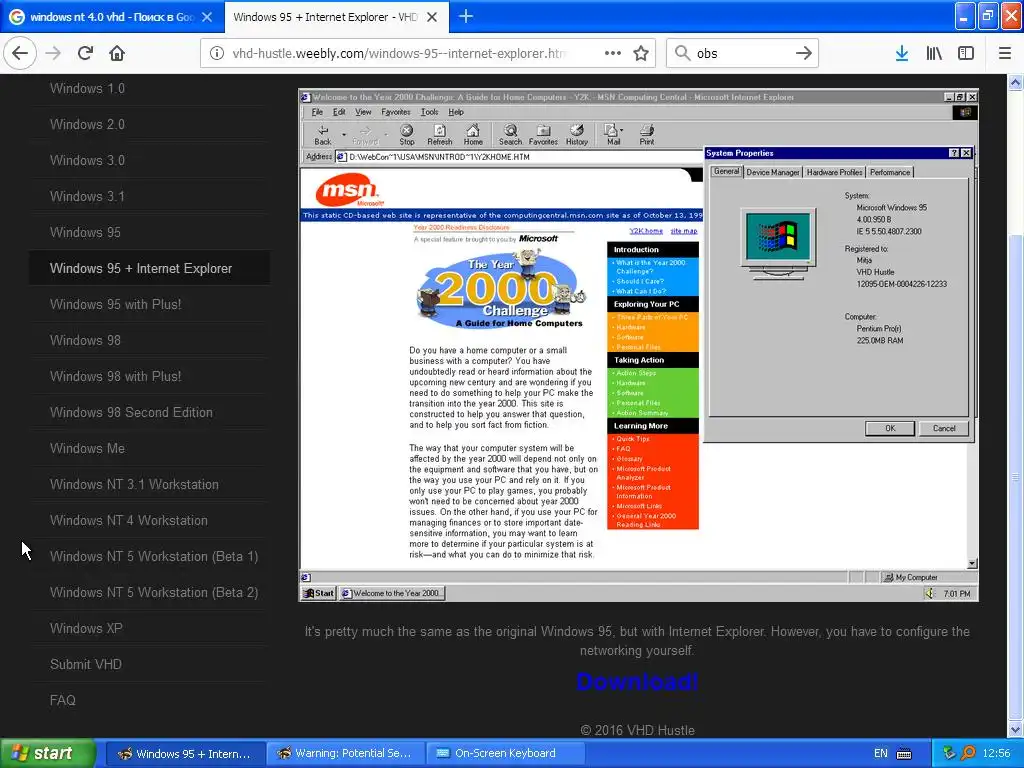Image resolution: width=1024 pixels, height=768 pixels.
Task: Open the Windows 3.0 page
Action: click(x=88, y=160)
